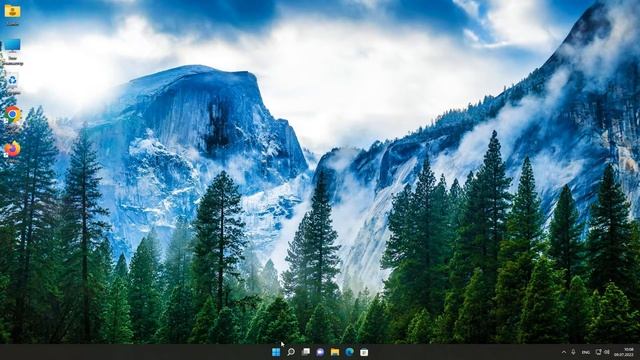Open Microsoft Store from the taskbar
This screenshot has height=360, width=640.
(x=364, y=352)
